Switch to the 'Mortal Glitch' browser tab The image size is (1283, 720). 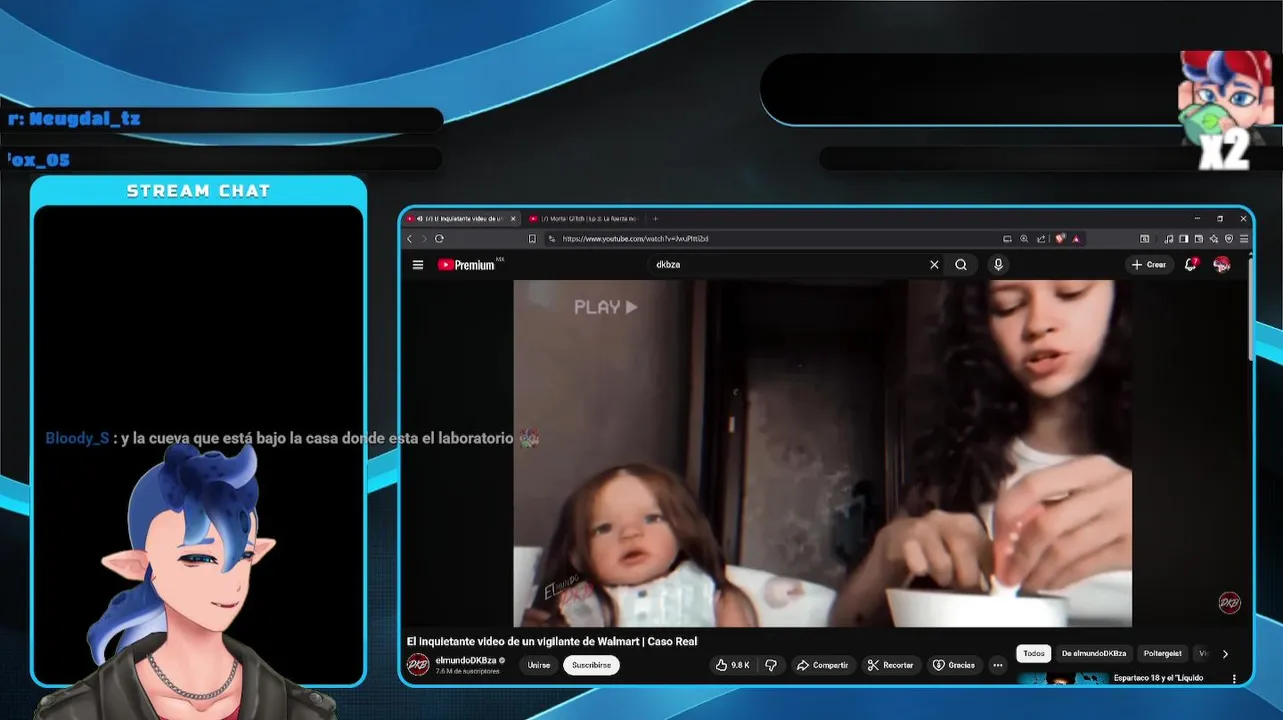point(586,218)
